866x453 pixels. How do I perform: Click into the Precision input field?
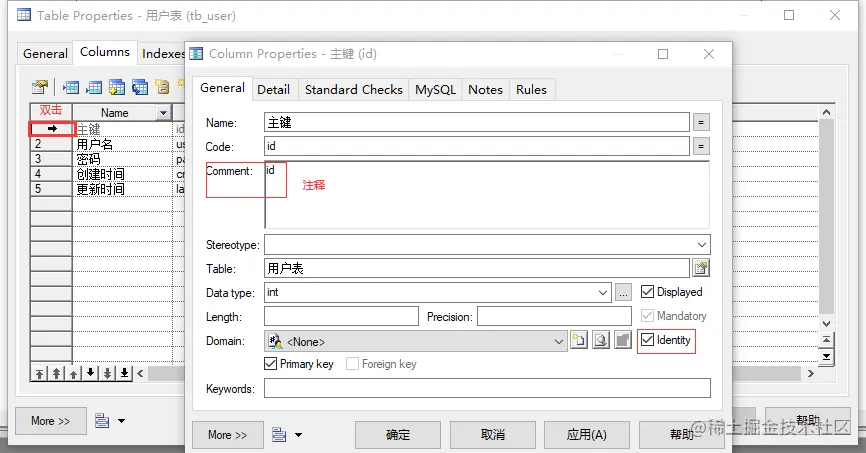tap(555, 317)
